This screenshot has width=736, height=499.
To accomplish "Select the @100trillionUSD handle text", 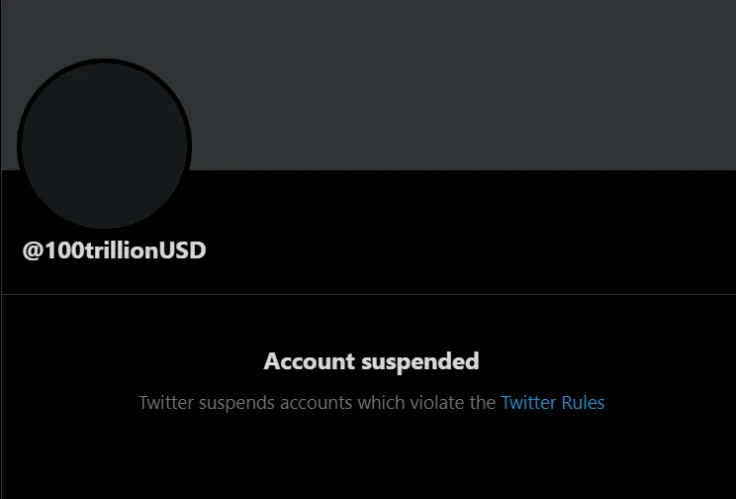I will pos(114,250).
